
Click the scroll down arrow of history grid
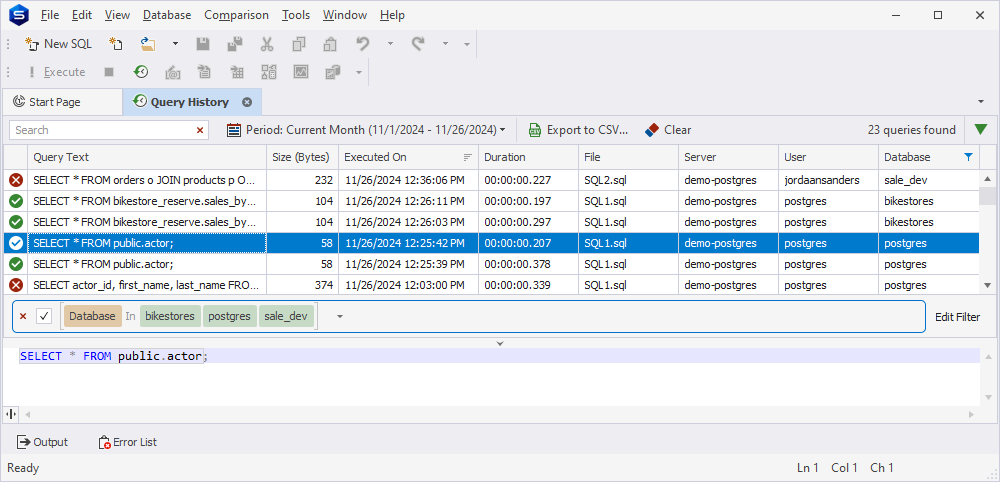(988, 286)
